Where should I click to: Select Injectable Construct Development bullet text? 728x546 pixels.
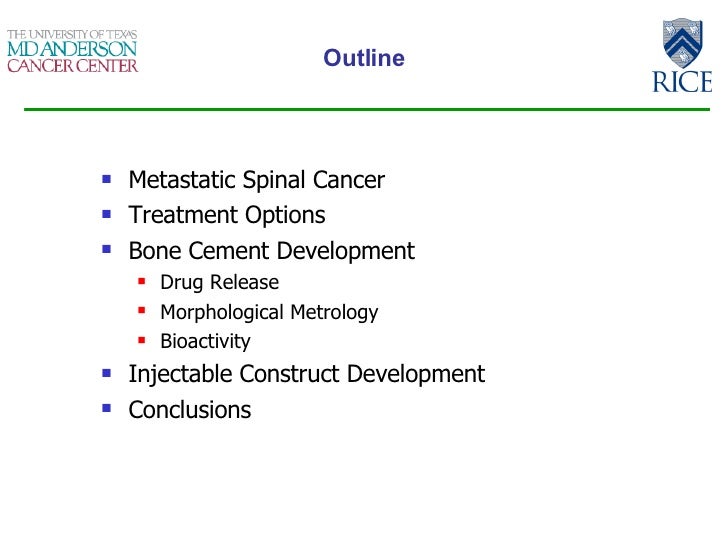306,374
